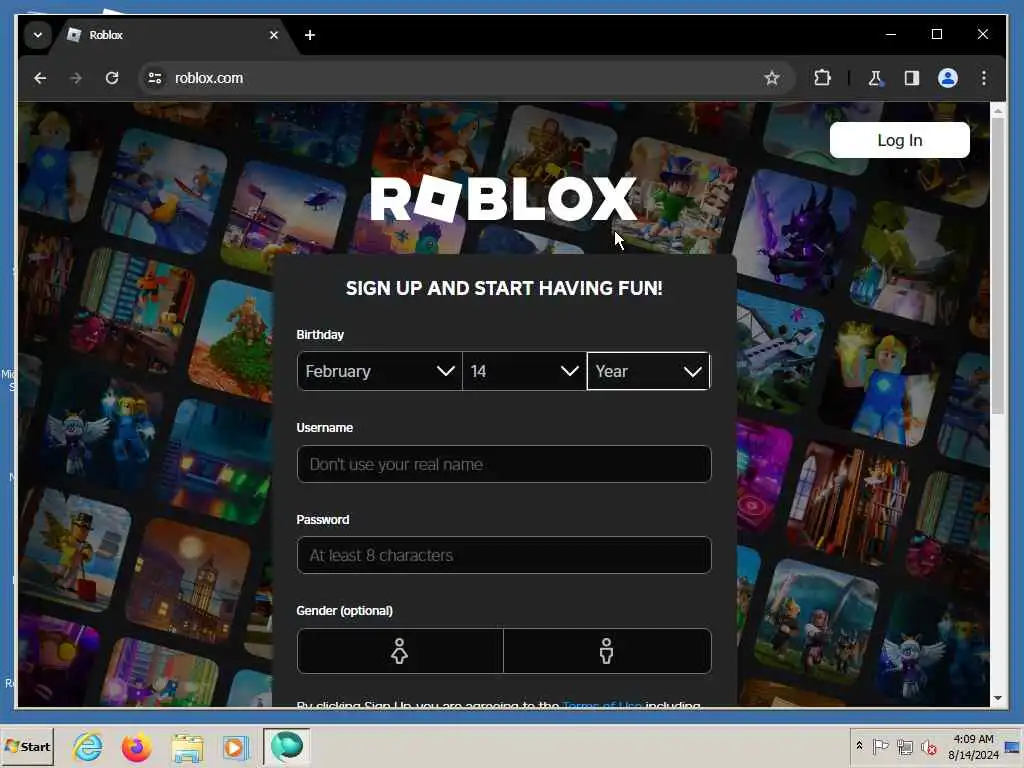This screenshot has width=1024, height=768.
Task: Click the browser forward arrow
Action: tap(76, 78)
